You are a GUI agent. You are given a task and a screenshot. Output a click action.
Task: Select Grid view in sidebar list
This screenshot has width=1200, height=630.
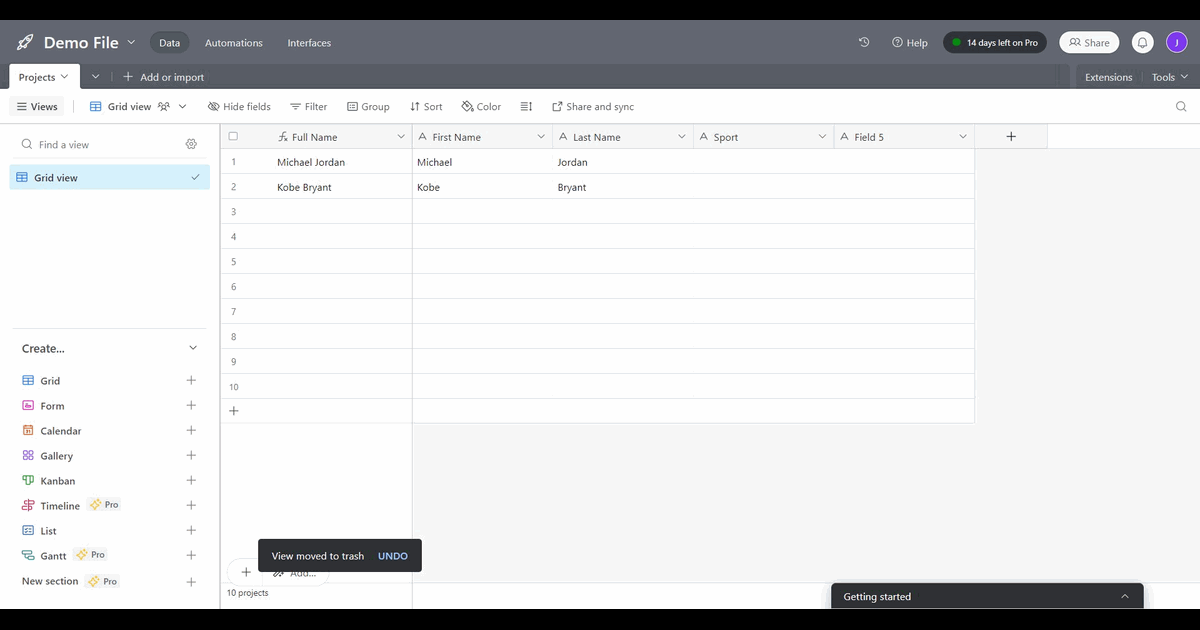[110, 177]
